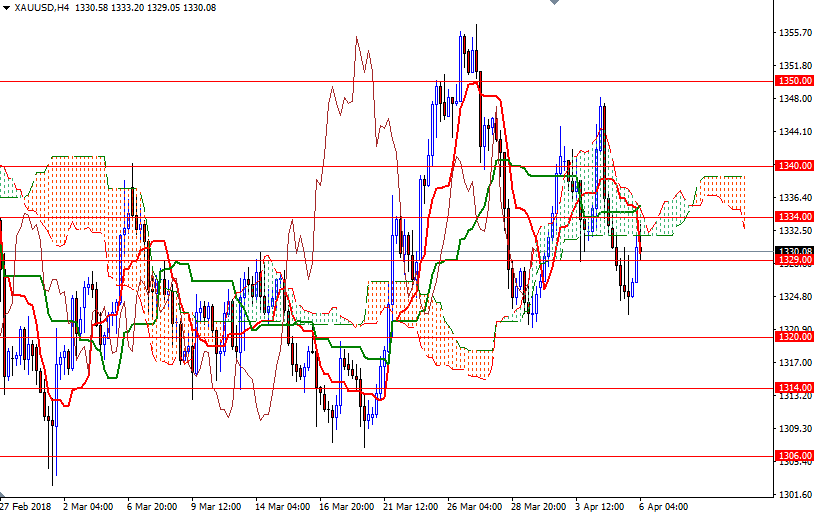Click the 28 Mar 20:00 time label

point(538,506)
